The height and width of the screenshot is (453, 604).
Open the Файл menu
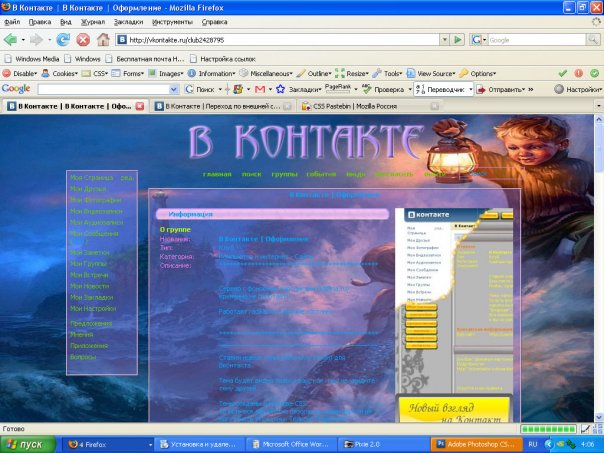click(12, 22)
